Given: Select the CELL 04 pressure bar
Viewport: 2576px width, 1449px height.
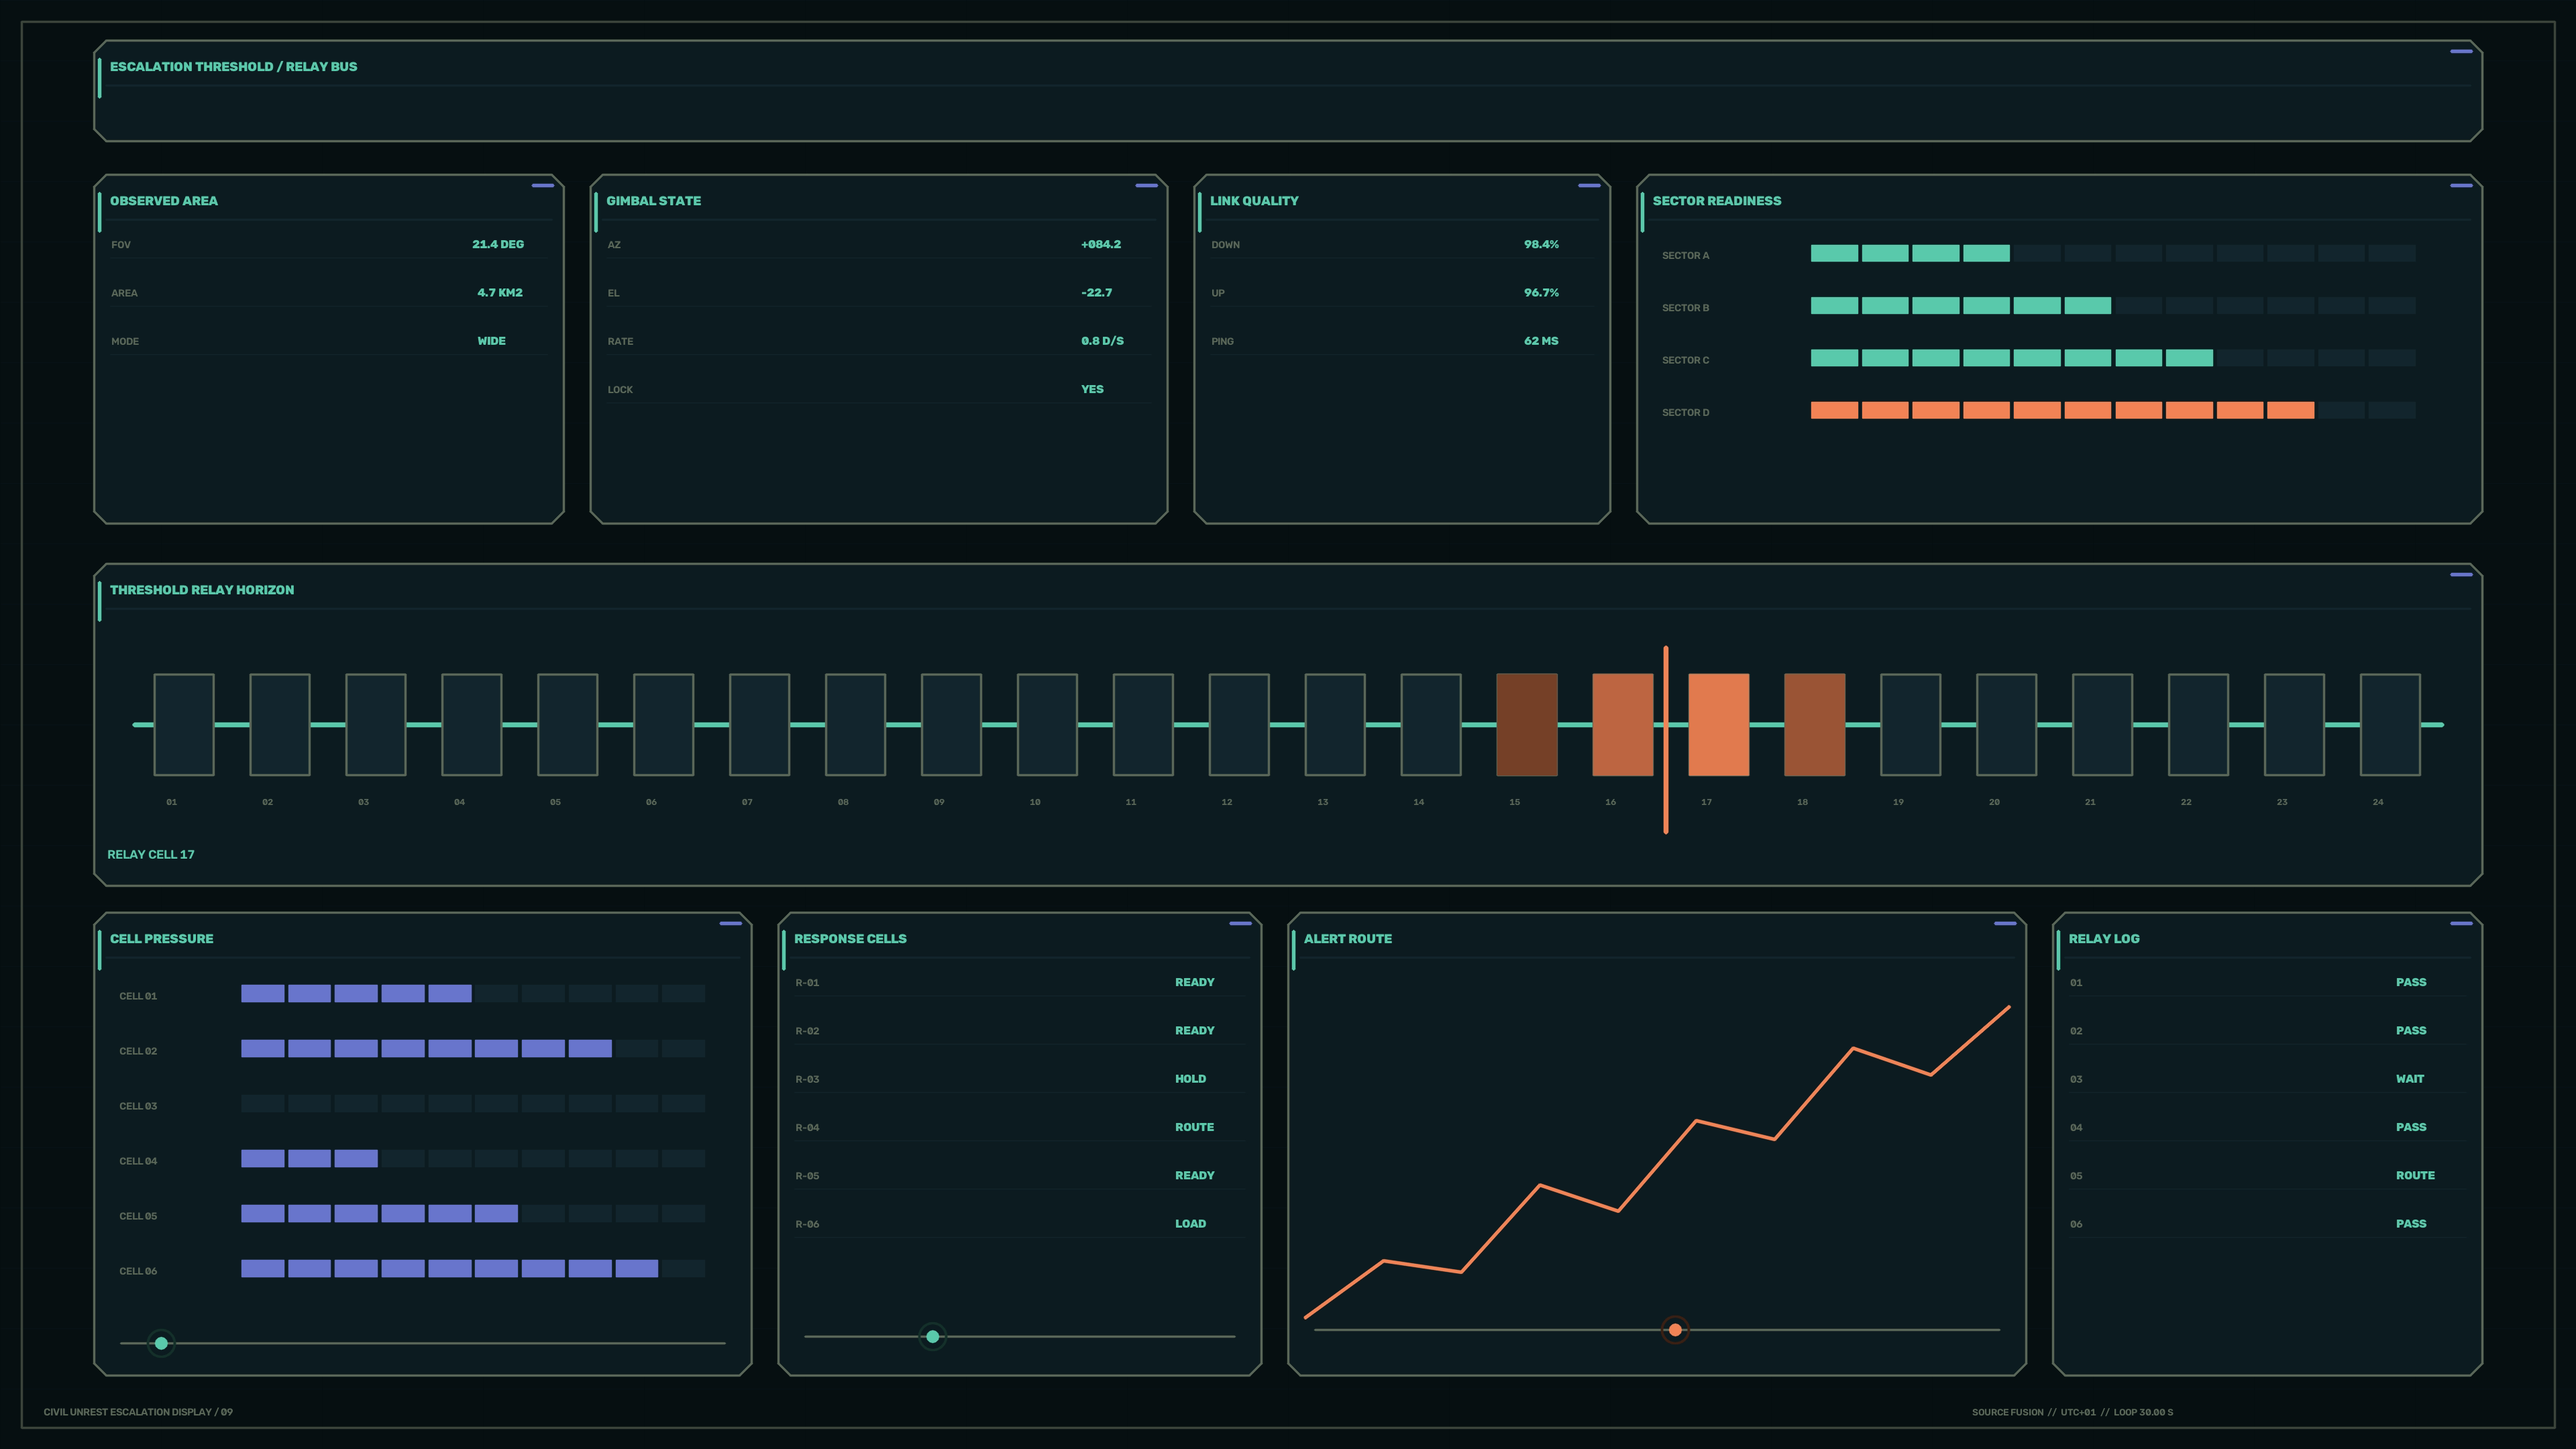Looking at the screenshot, I should tap(473, 1158).
